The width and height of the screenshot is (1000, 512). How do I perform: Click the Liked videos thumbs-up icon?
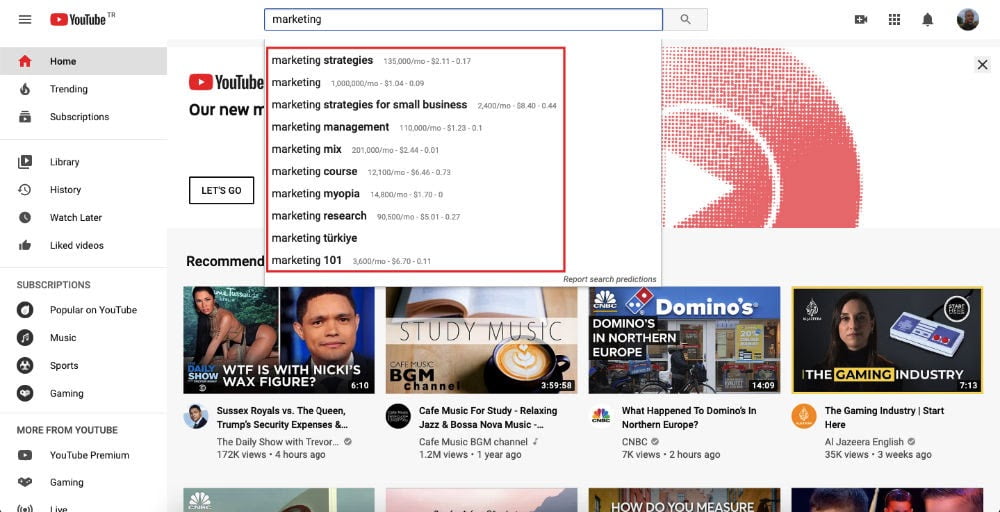25,245
